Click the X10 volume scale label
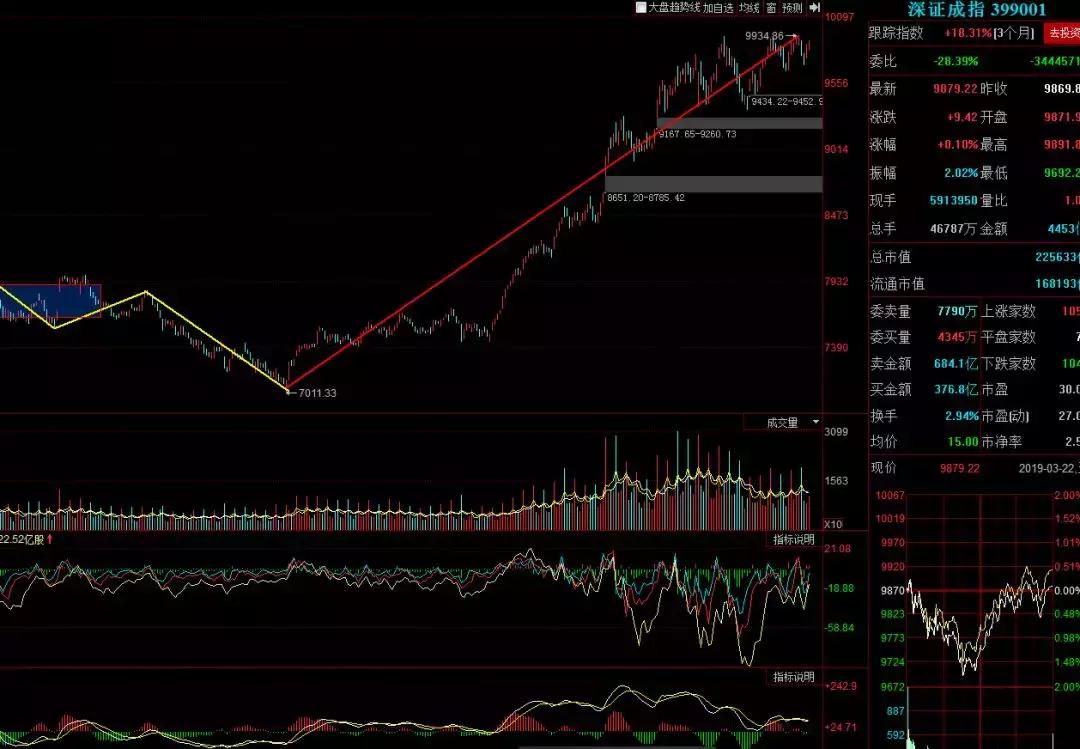The height and width of the screenshot is (749, 1080). tap(833, 524)
